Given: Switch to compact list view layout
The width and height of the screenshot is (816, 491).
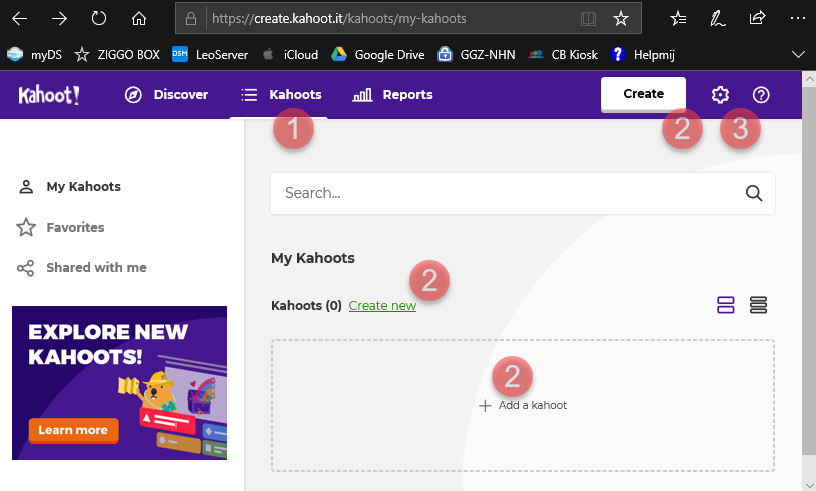Looking at the screenshot, I should tap(758, 305).
